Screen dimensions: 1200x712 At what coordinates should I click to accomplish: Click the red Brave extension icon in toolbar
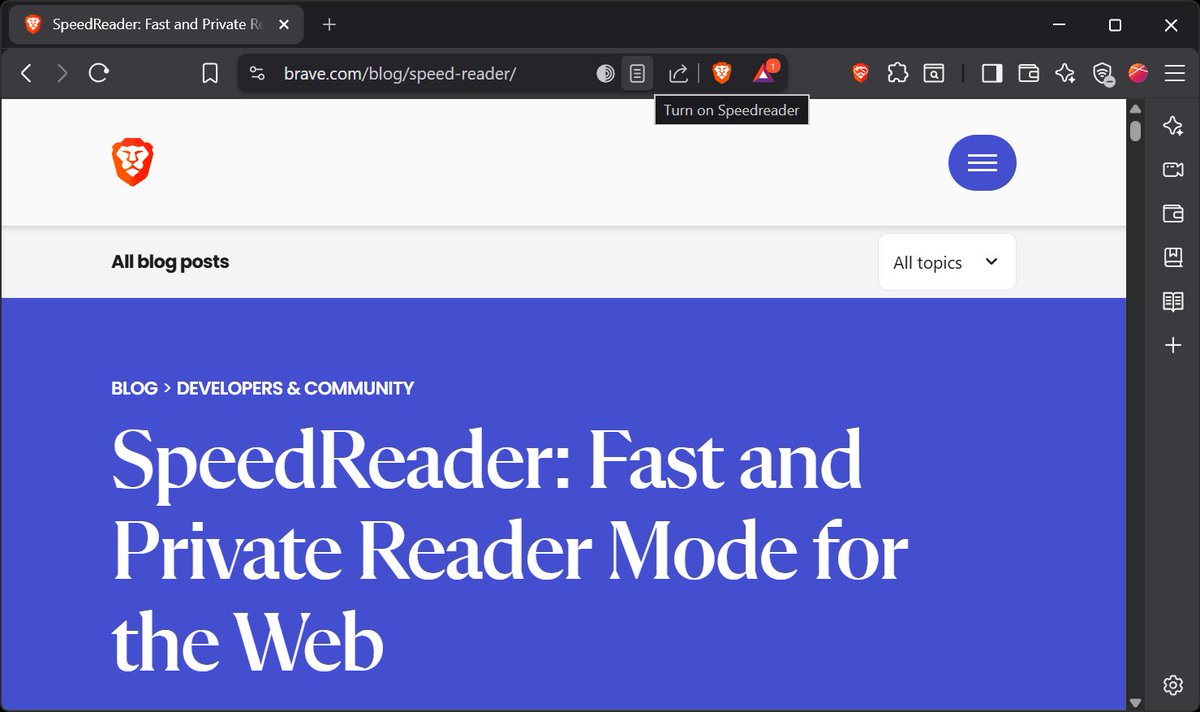861,73
